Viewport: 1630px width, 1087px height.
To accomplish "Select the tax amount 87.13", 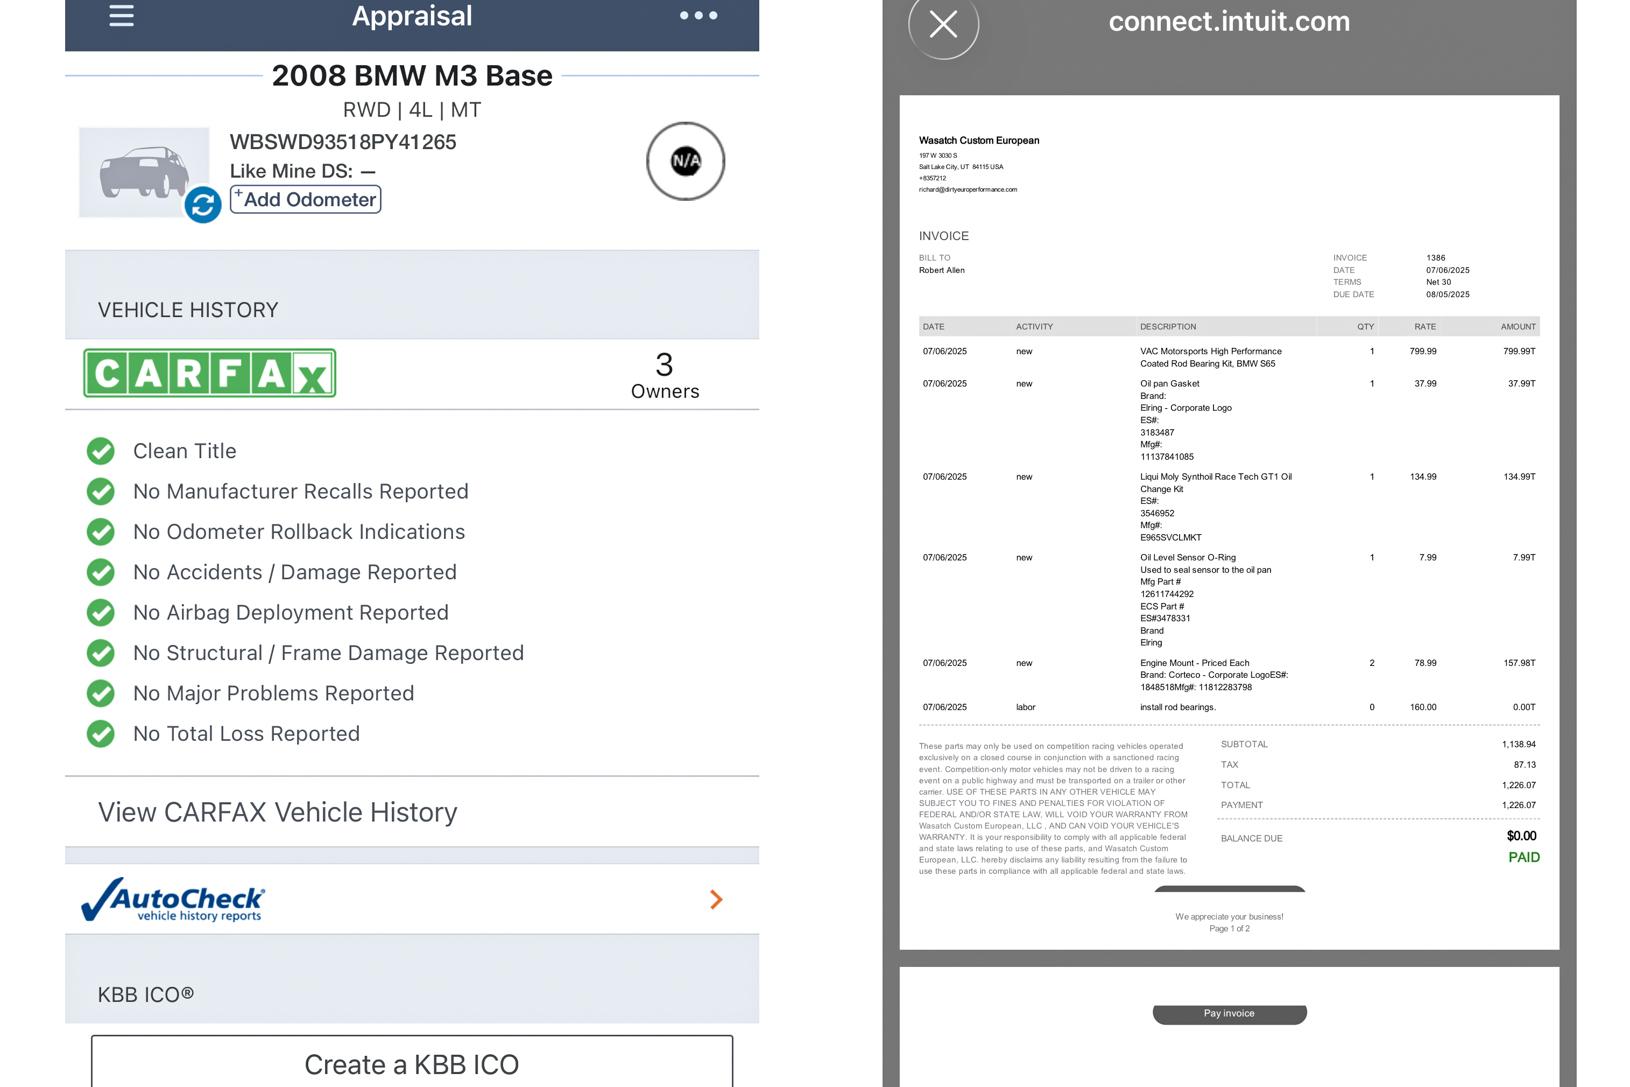I will coord(1524,764).
